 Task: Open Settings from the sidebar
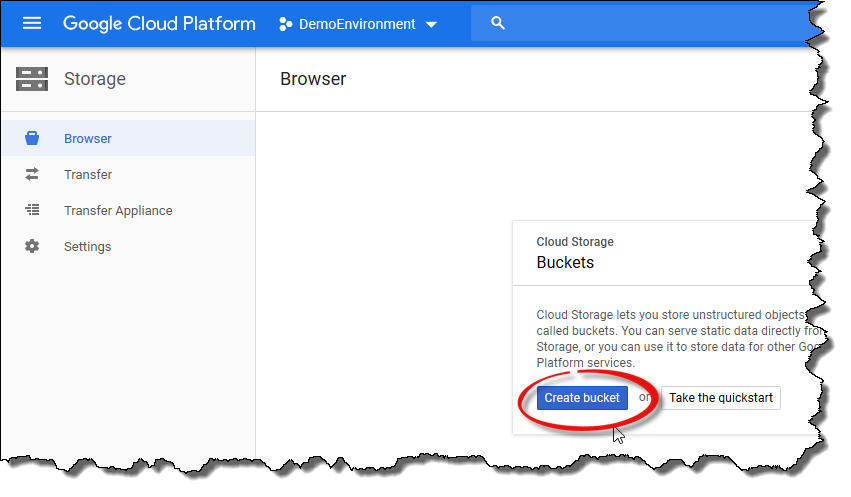(x=87, y=247)
